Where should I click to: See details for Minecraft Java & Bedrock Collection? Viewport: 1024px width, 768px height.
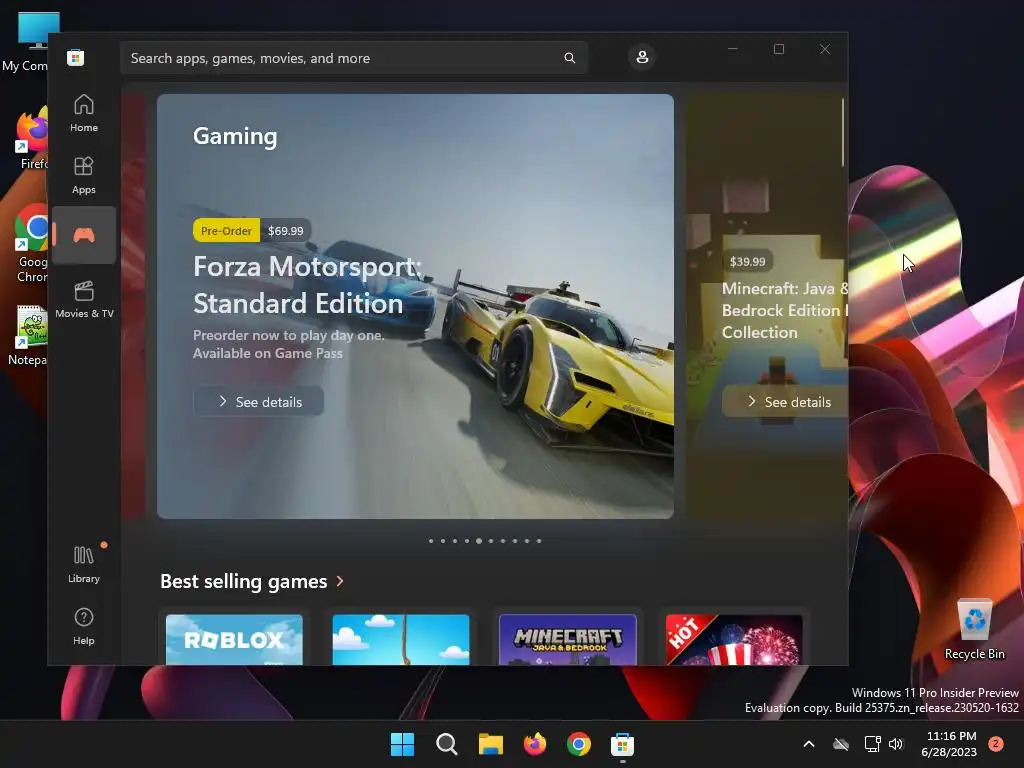[x=785, y=402]
